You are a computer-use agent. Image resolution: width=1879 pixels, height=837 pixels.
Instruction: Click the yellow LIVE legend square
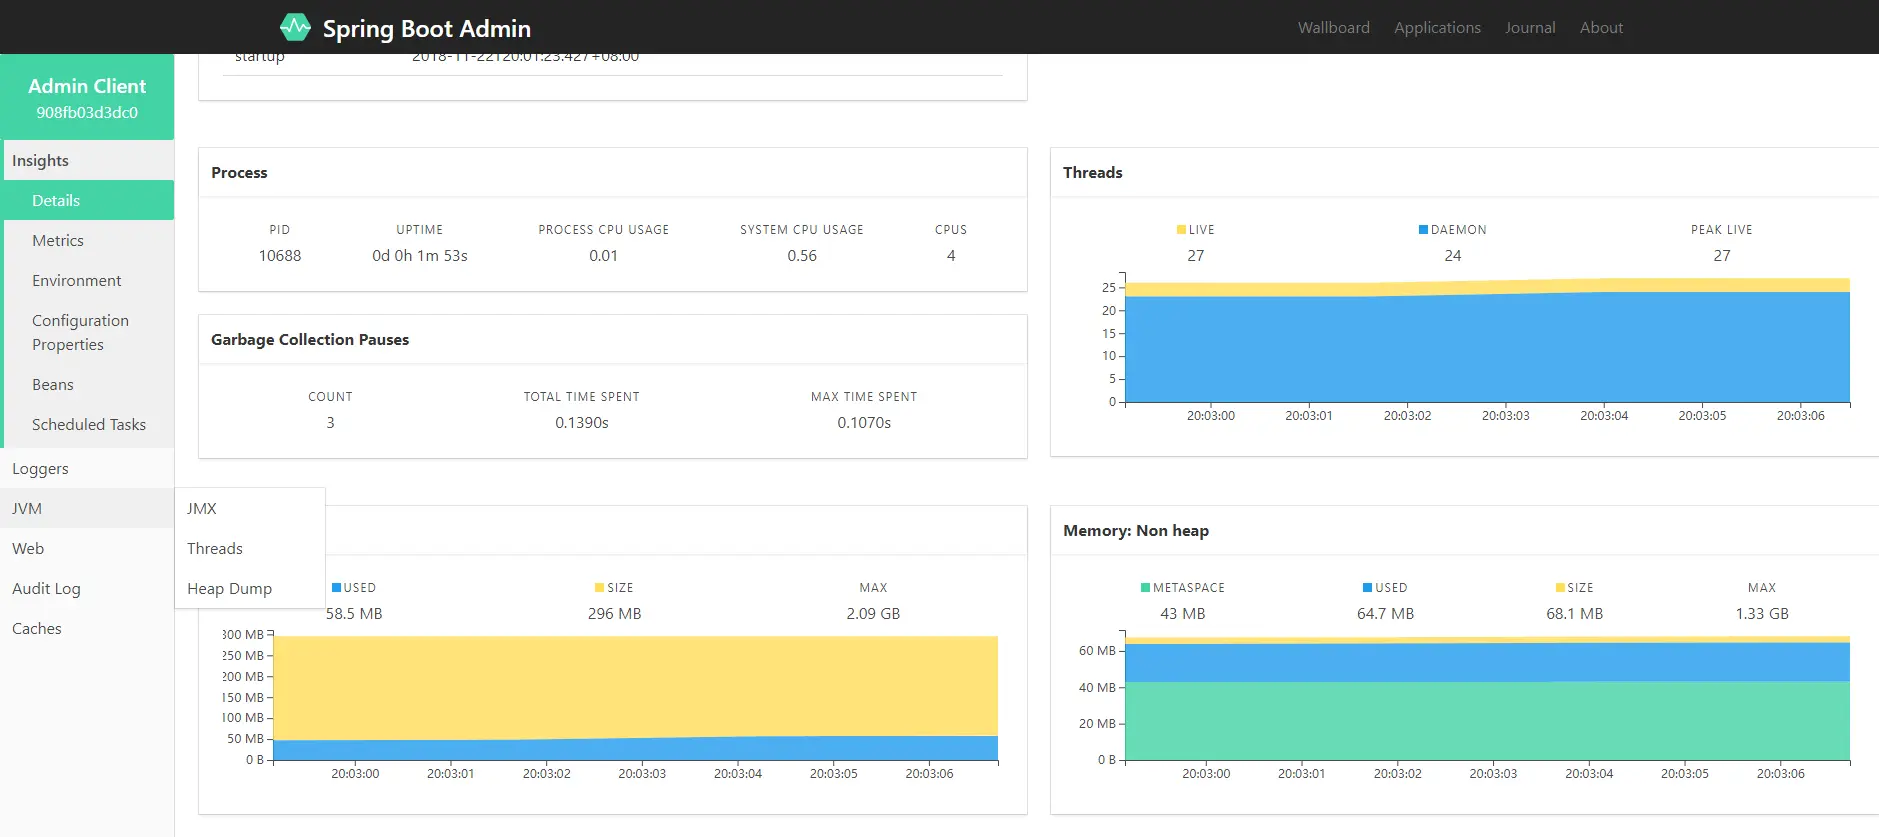[x=1181, y=230]
